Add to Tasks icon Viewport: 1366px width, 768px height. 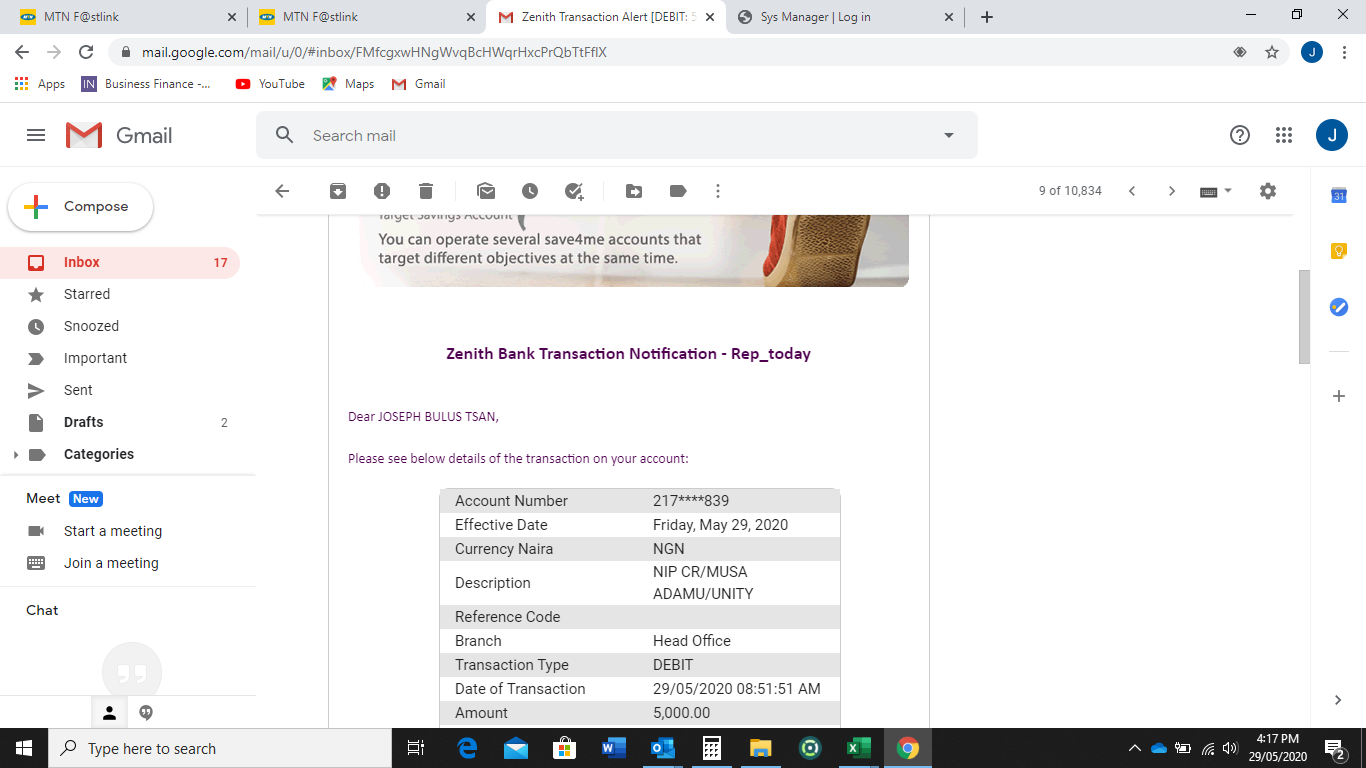[x=574, y=191]
